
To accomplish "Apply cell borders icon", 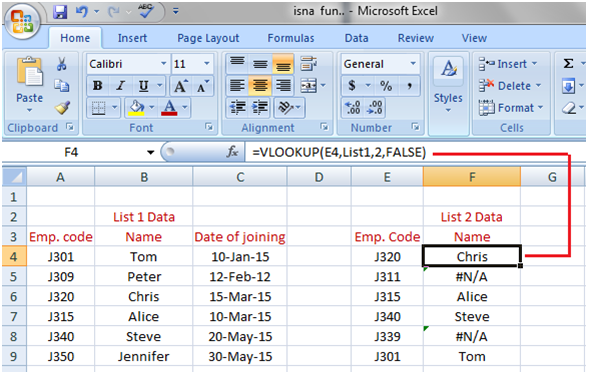I will coord(99,108).
